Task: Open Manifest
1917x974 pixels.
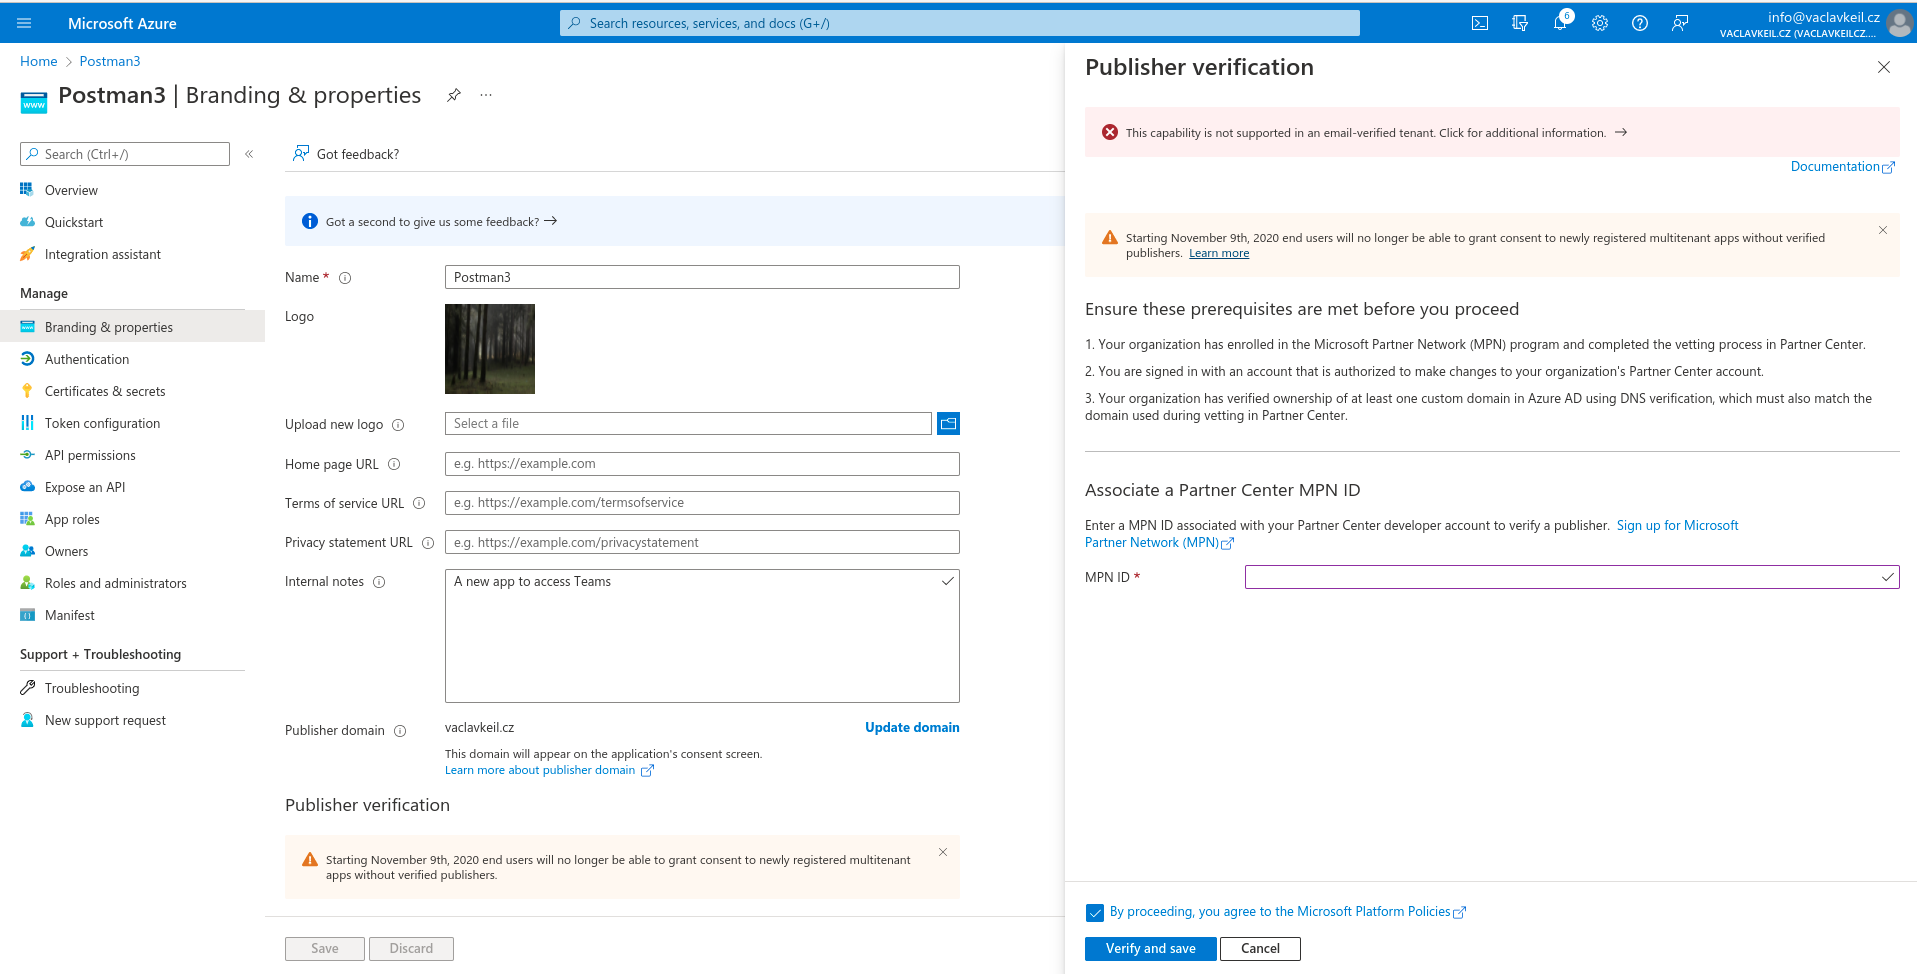Action: (x=70, y=615)
